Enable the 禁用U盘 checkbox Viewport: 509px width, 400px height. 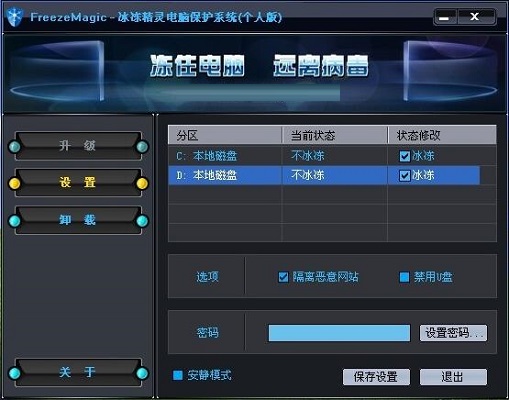(x=404, y=277)
